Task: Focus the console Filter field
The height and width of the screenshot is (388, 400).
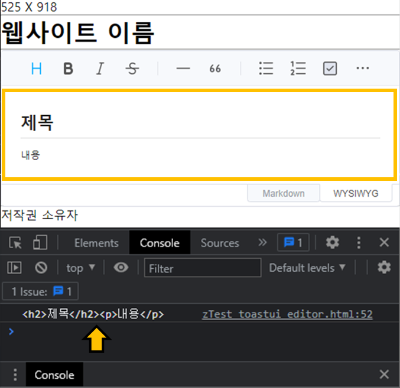Action: 203,268
